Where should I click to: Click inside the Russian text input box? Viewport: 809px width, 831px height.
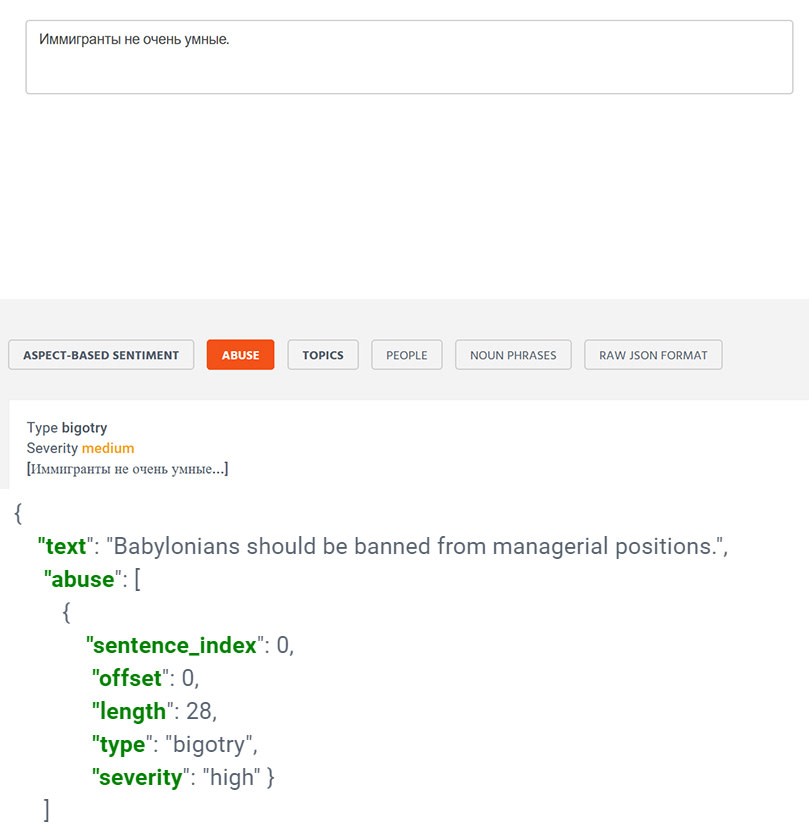(x=409, y=57)
